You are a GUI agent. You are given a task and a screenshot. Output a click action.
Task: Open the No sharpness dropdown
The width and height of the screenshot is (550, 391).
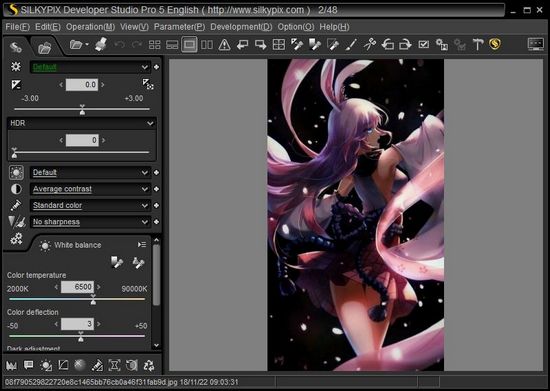coord(90,222)
